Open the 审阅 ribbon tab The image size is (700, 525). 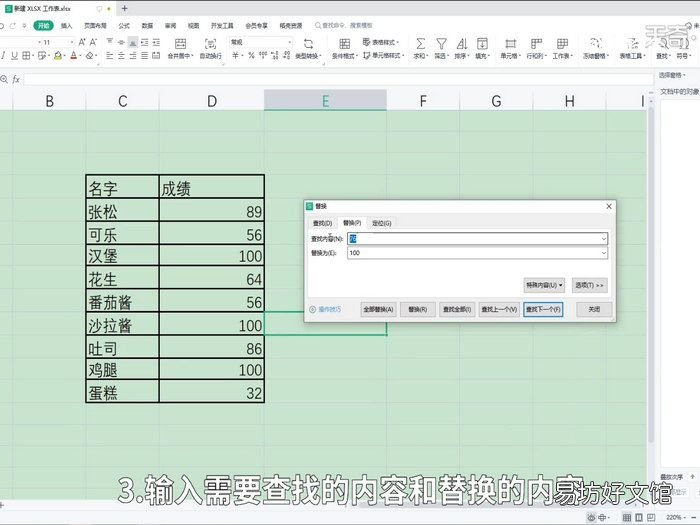click(x=171, y=25)
